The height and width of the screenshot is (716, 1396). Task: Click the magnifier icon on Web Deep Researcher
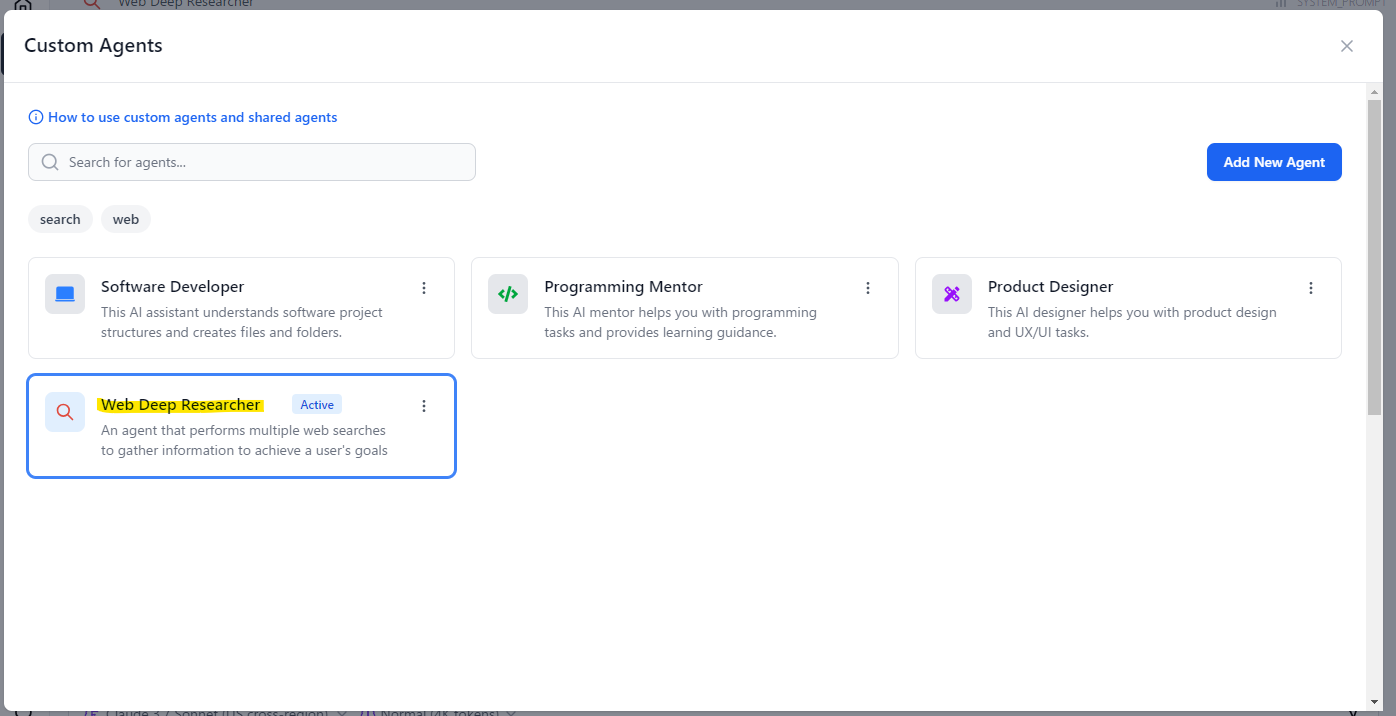(65, 412)
